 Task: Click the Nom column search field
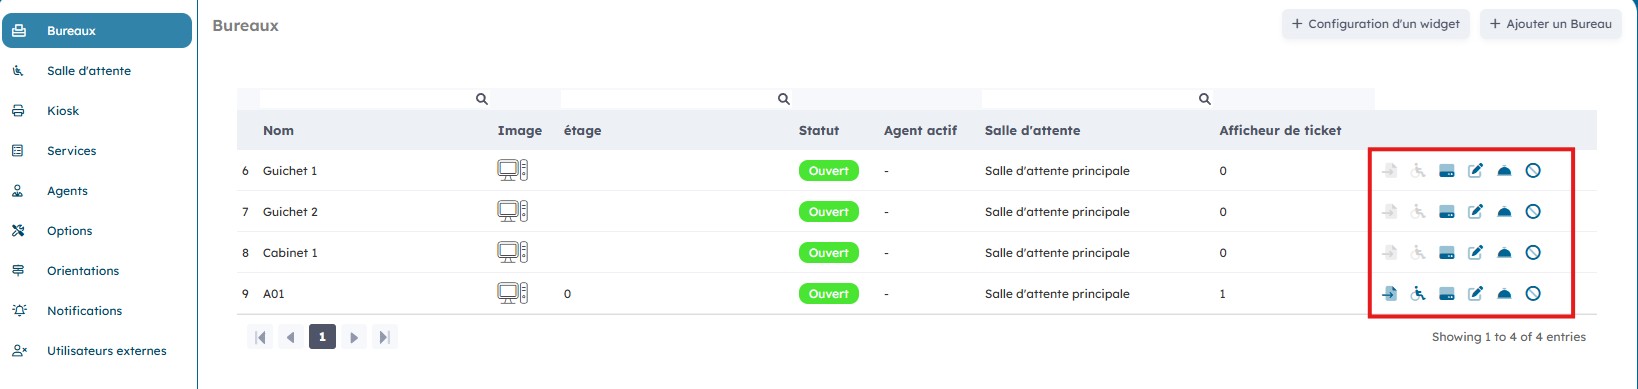pyautogui.click(x=375, y=99)
